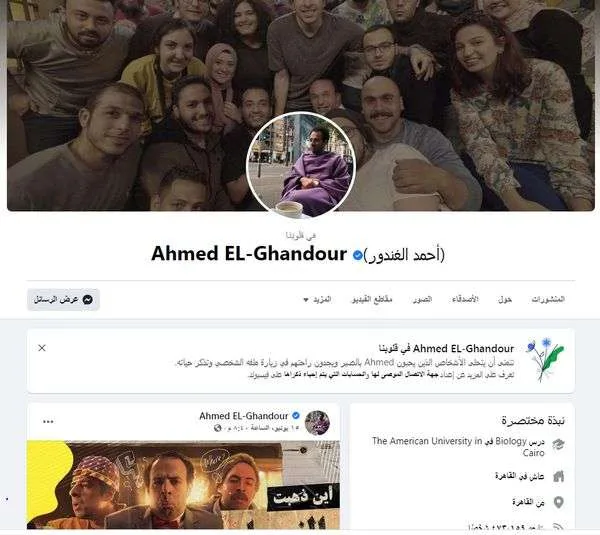This screenshot has width=600, height=535.
Task: Expand the المزيد dropdown menu
Action: [317, 299]
